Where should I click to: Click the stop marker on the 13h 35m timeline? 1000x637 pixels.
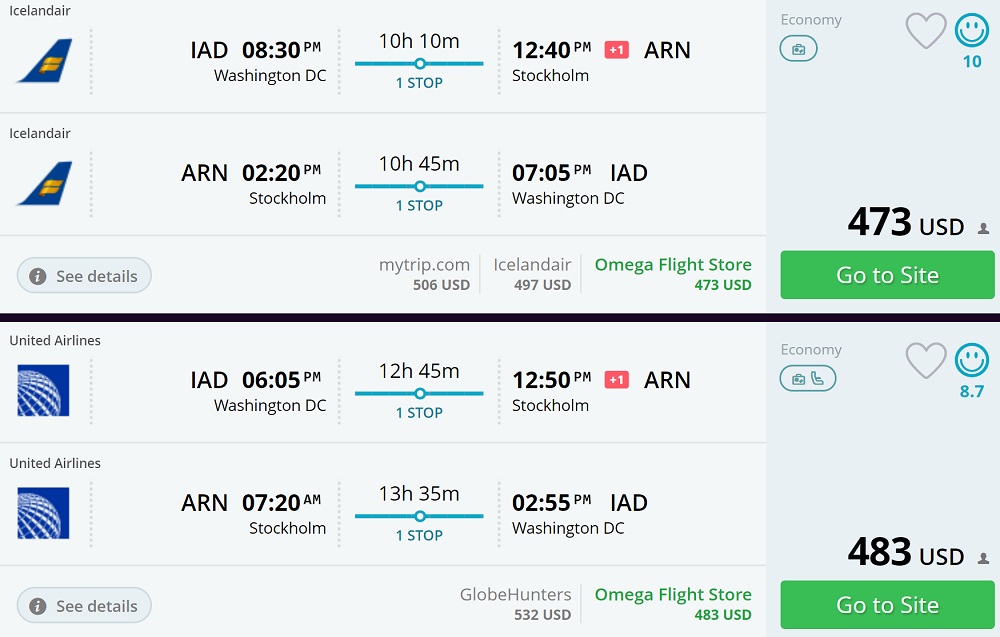[420, 517]
